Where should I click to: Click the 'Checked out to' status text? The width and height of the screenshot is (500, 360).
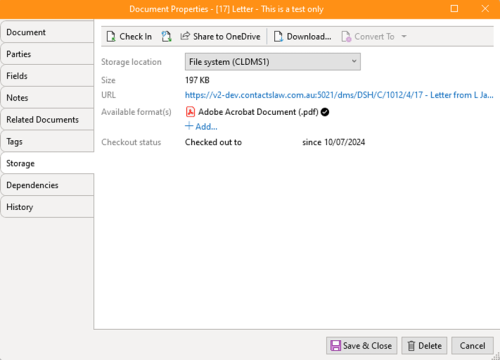(x=213, y=142)
